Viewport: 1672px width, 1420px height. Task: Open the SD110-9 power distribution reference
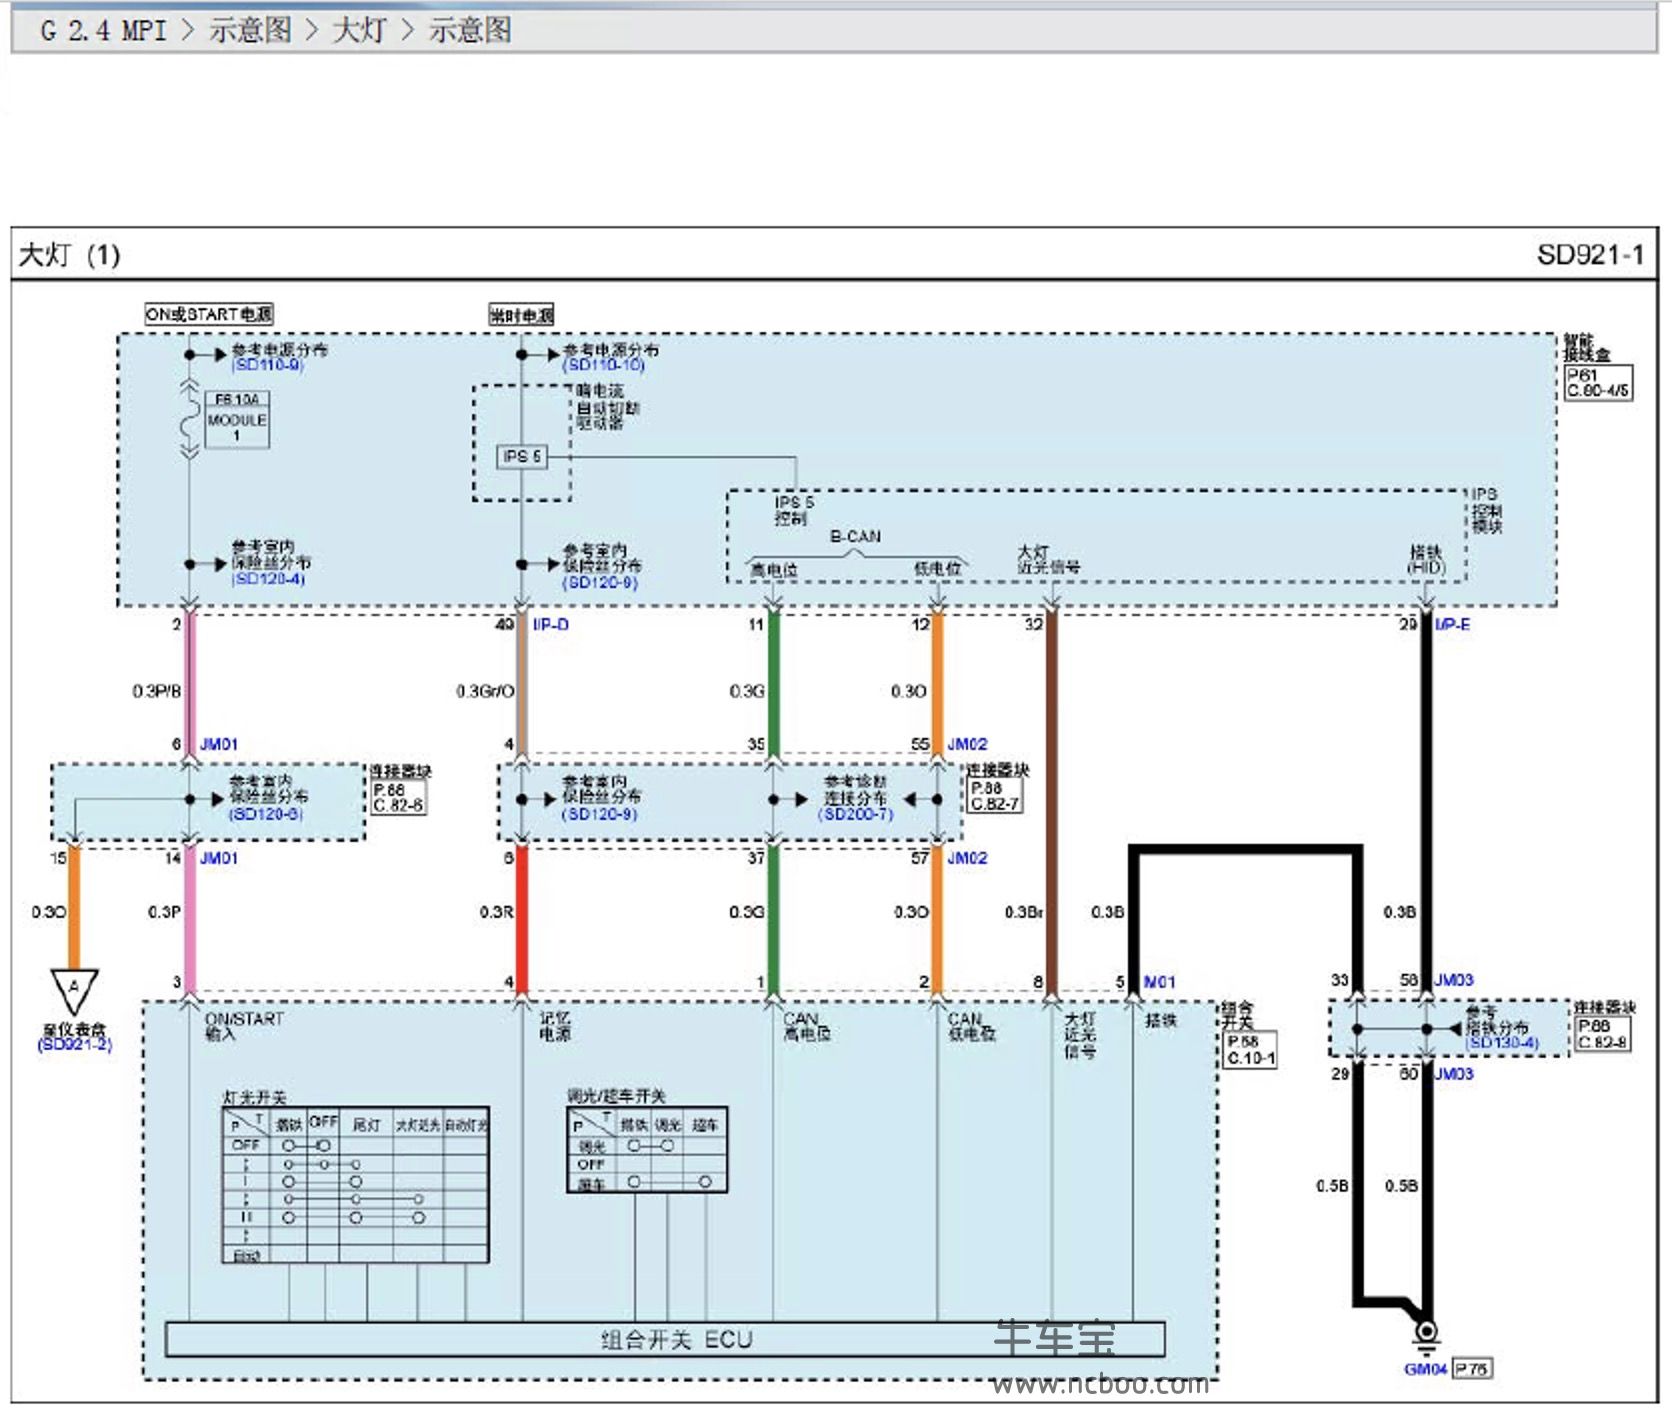267,365
